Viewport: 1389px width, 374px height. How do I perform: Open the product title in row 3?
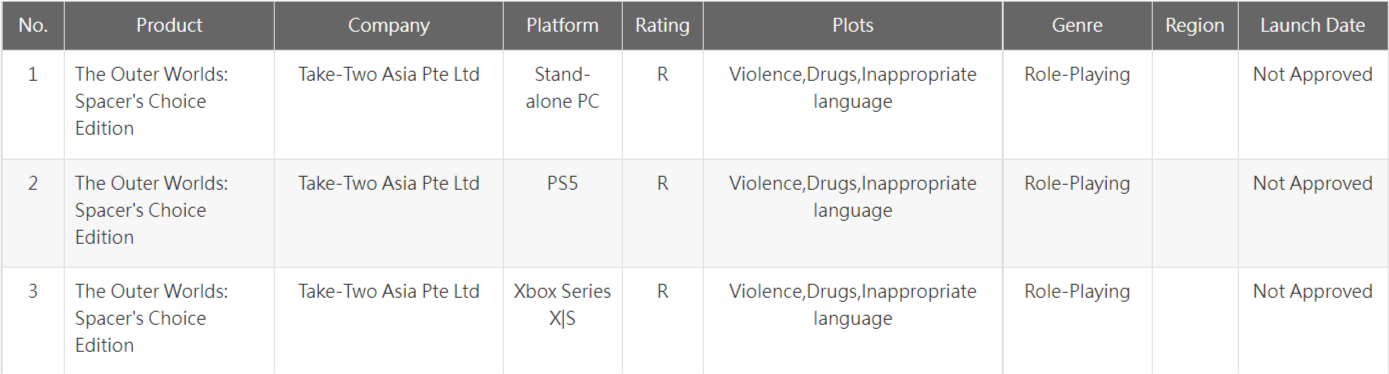(151, 318)
